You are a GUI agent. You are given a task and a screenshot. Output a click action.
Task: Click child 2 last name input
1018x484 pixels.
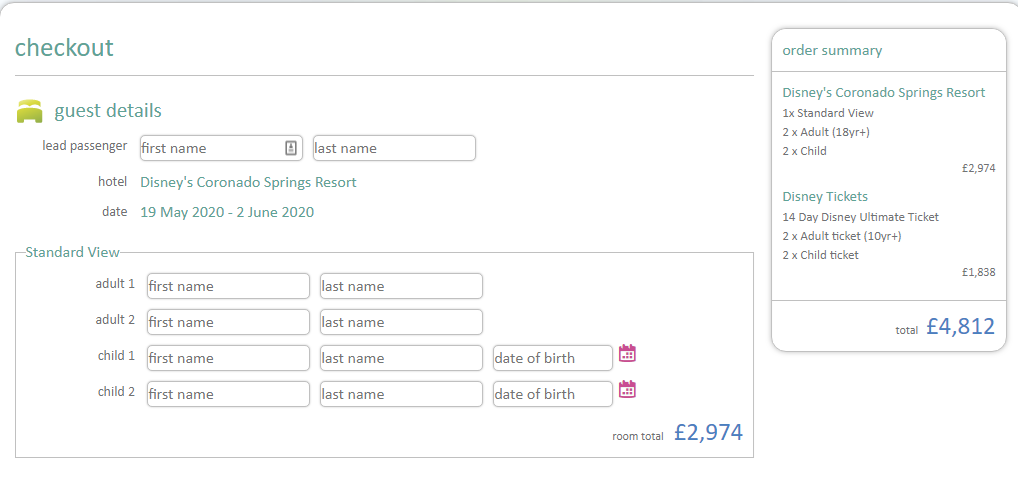(x=401, y=394)
